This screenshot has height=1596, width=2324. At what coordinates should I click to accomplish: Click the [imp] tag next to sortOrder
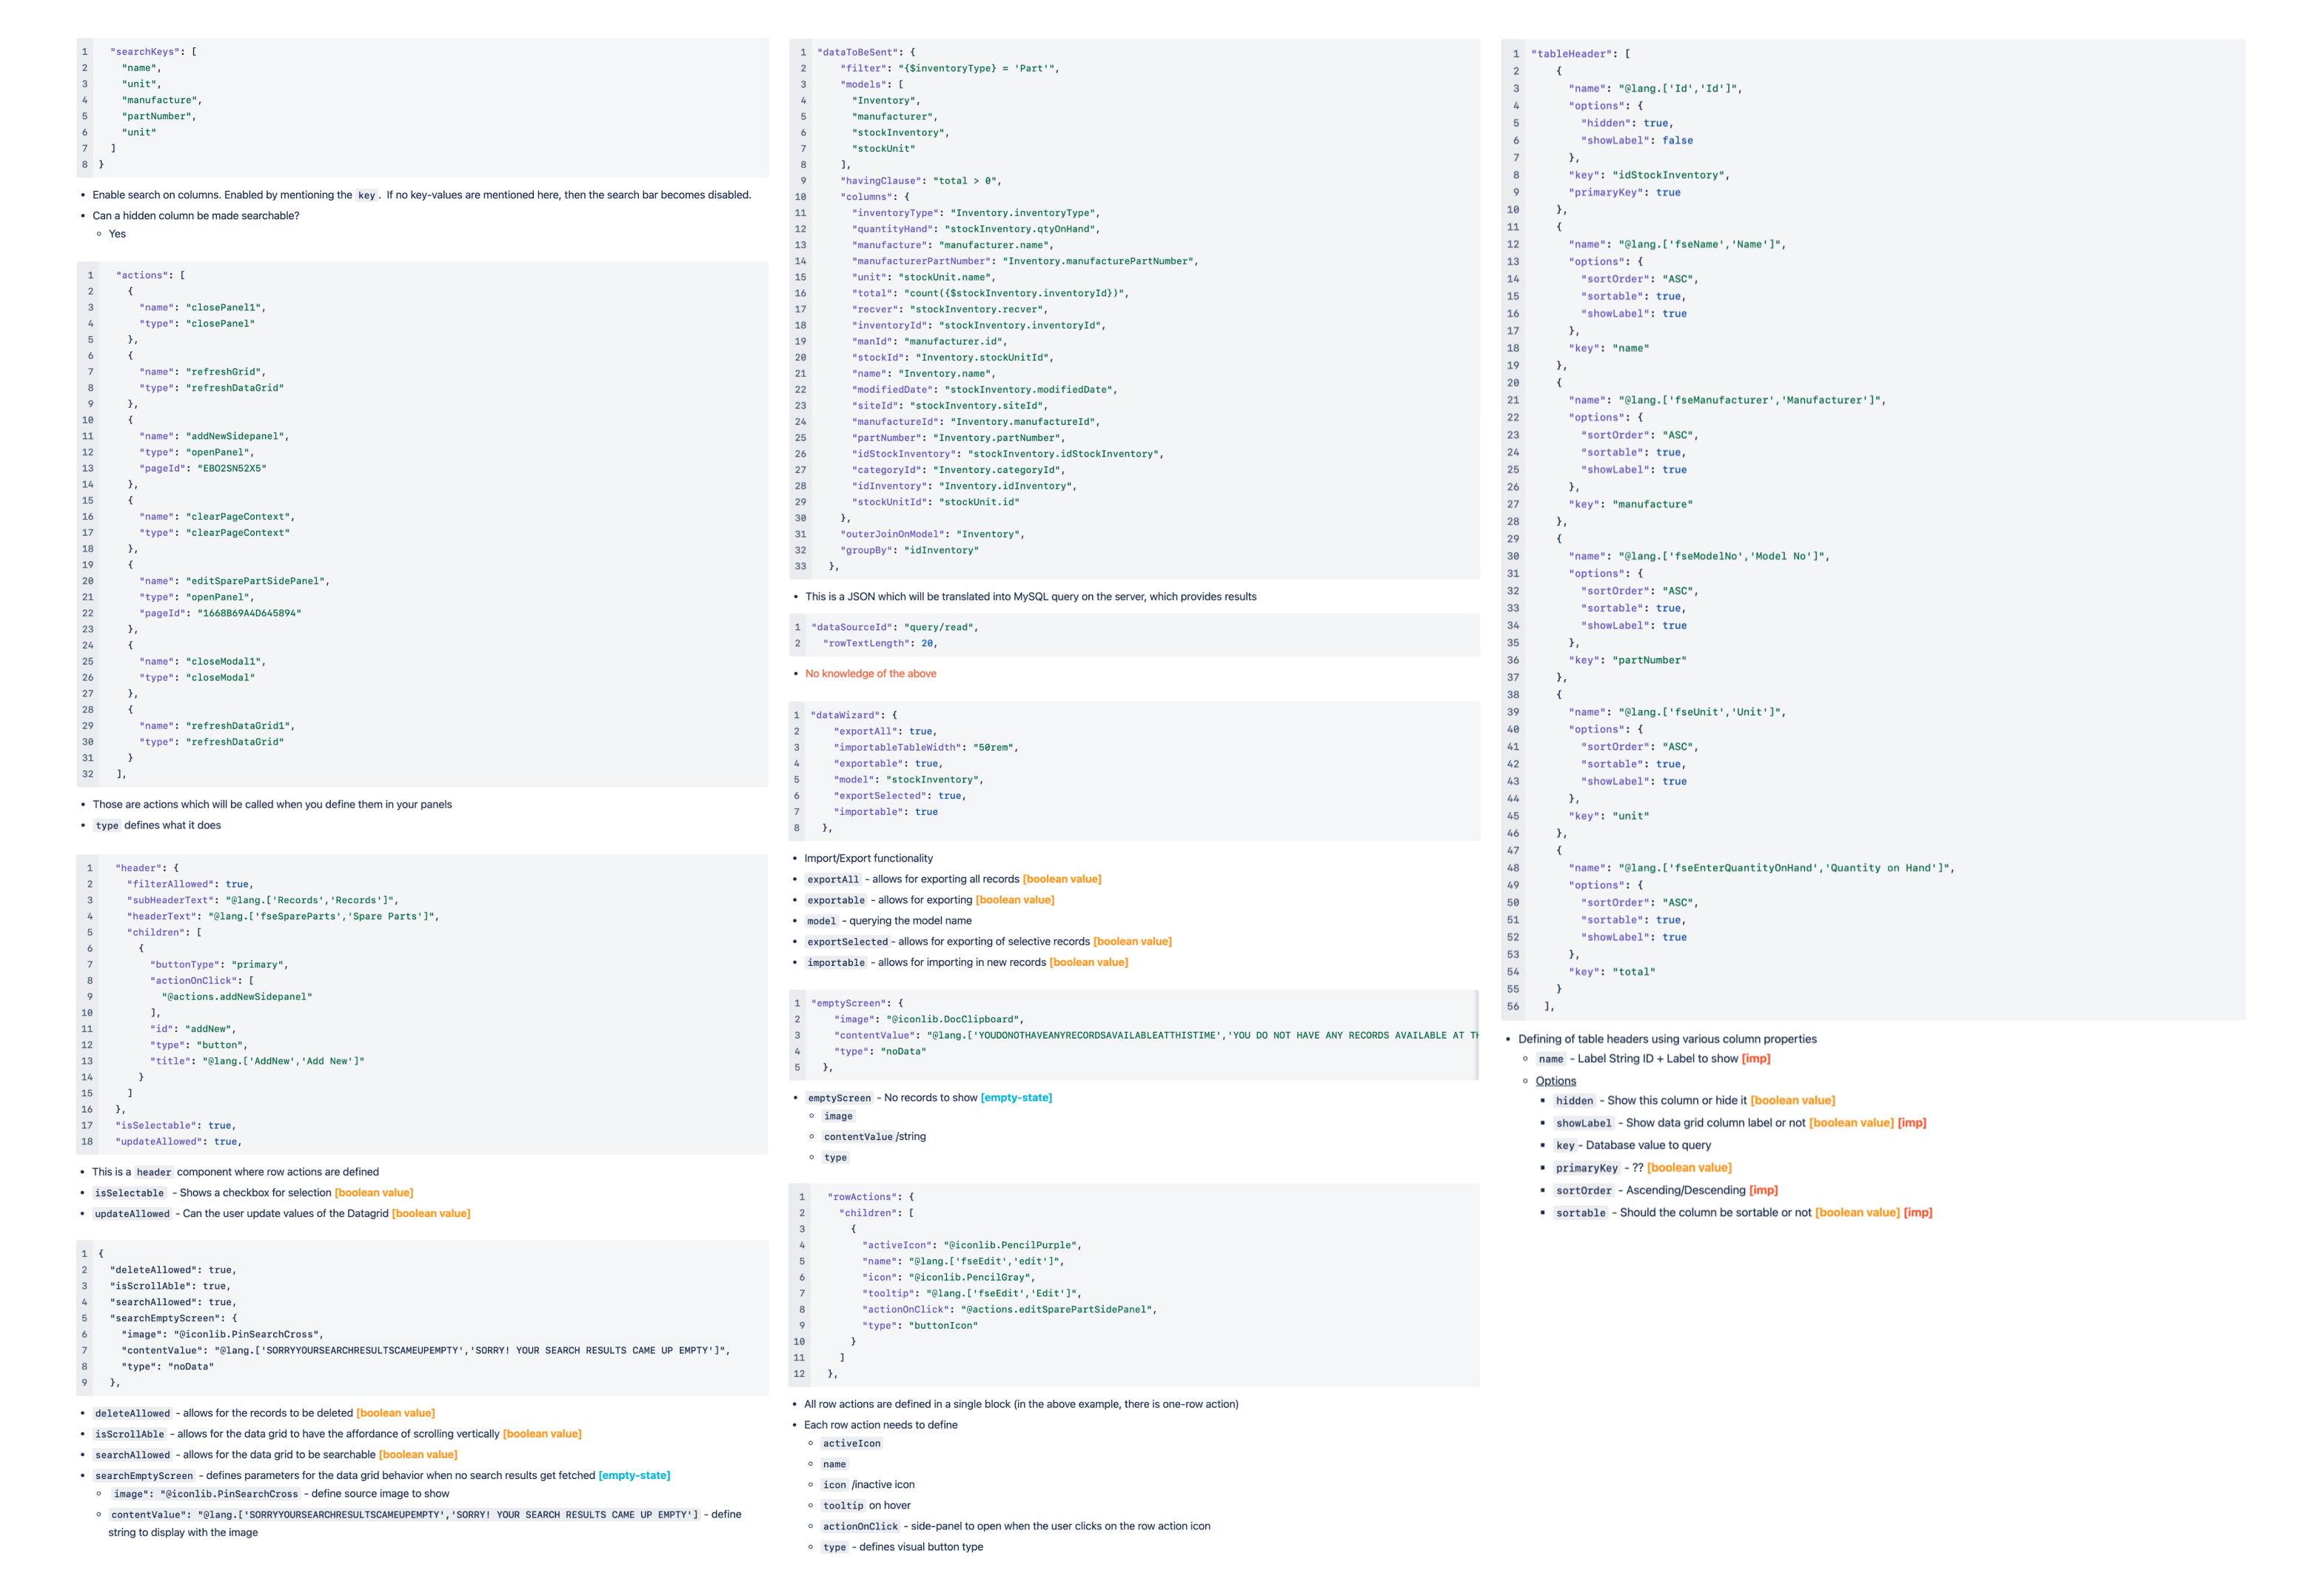coord(1764,1190)
